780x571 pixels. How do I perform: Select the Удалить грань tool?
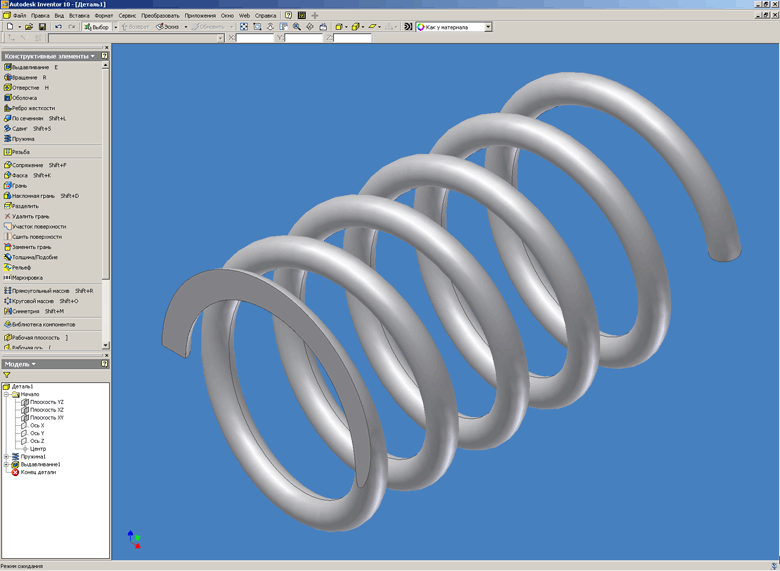pos(26,216)
